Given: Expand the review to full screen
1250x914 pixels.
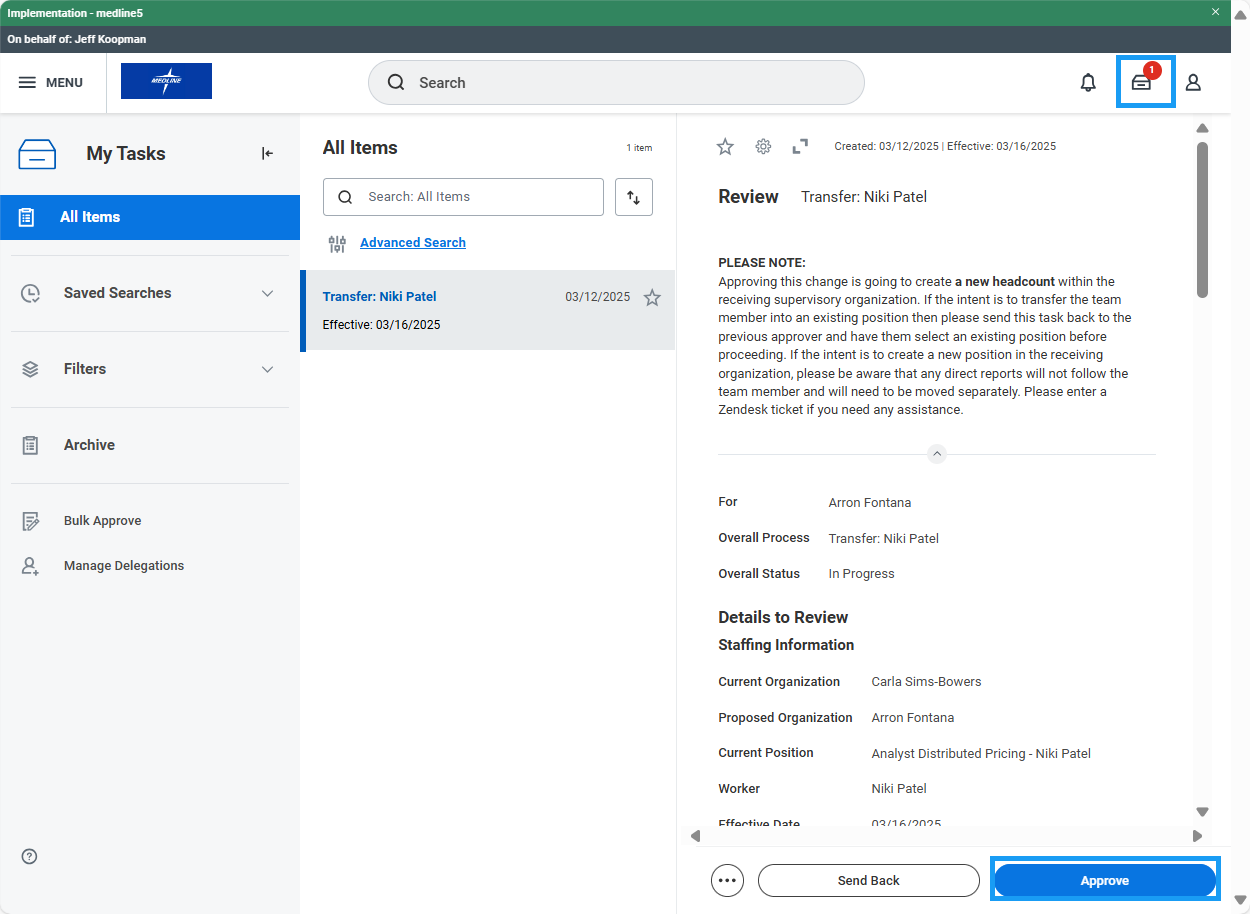Looking at the screenshot, I should [799, 146].
